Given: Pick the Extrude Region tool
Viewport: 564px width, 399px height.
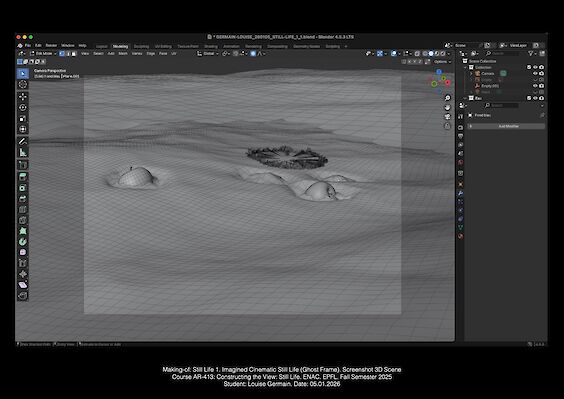Looking at the screenshot, I should pyautogui.click(x=23, y=177).
